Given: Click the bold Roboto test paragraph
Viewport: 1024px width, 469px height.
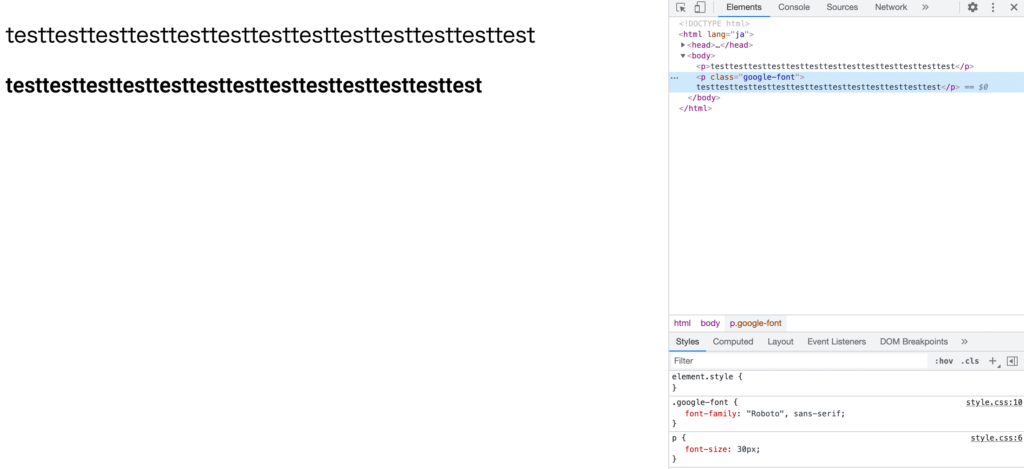Looking at the screenshot, I should click(244, 86).
